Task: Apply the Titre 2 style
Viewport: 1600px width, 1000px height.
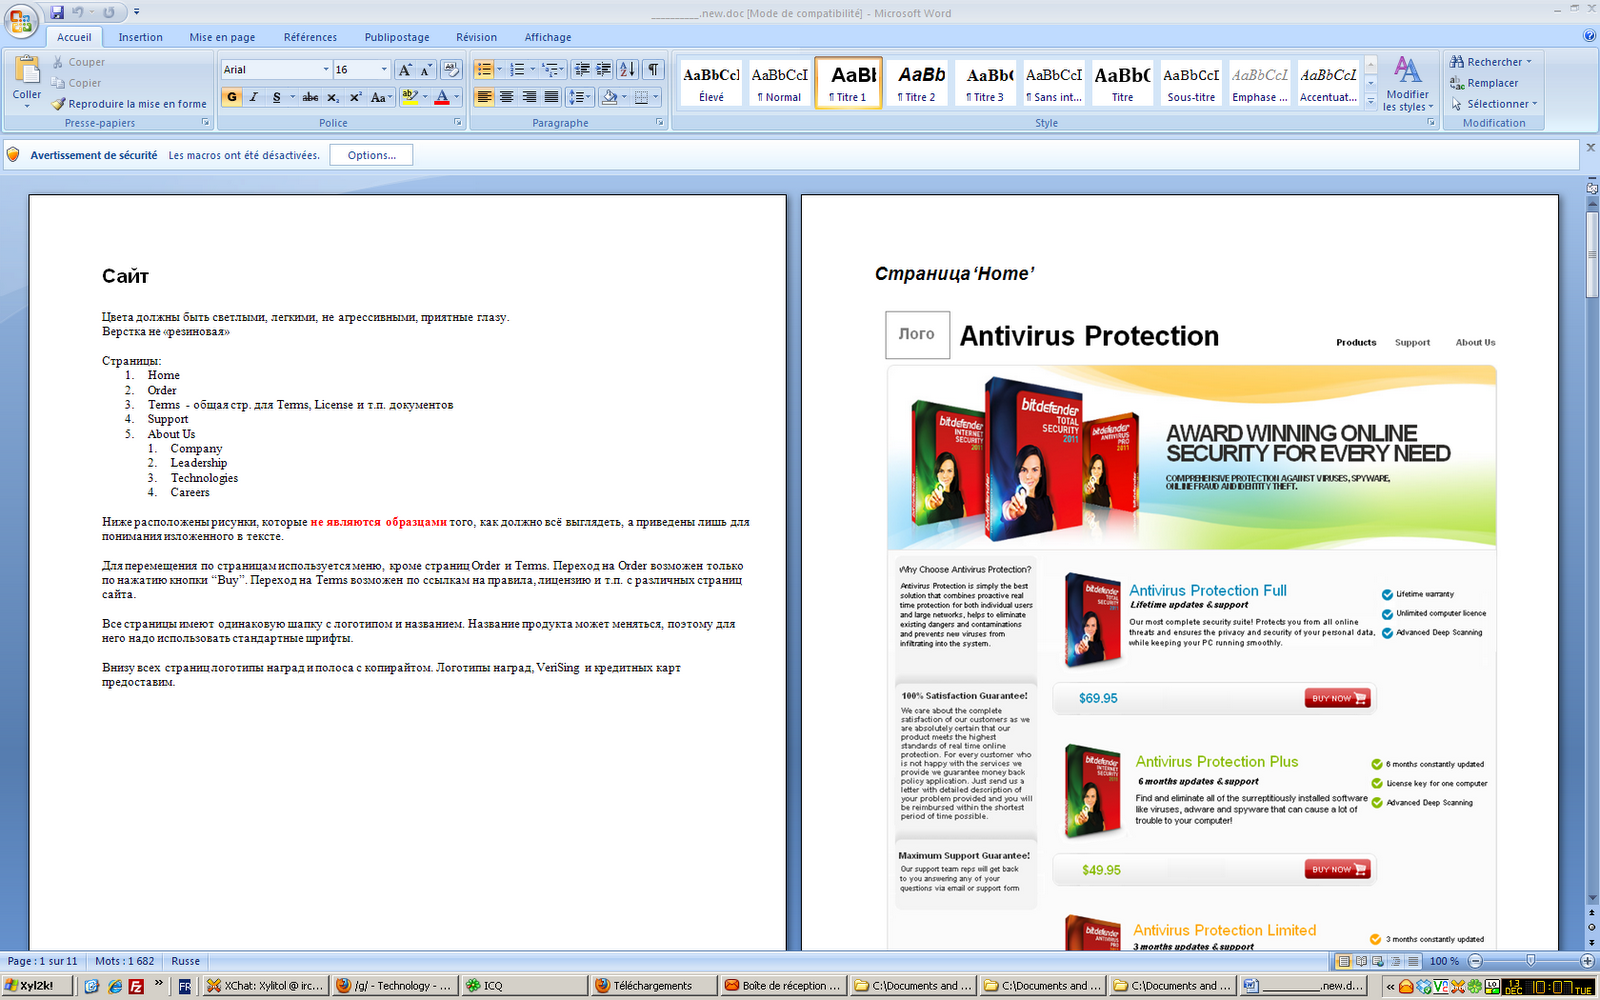Action: tap(917, 82)
